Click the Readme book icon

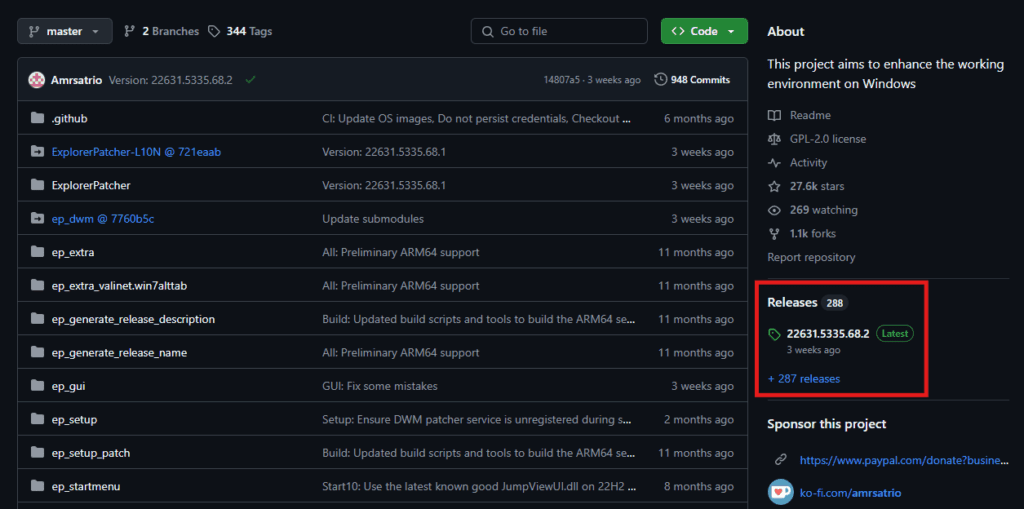coord(775,116)
